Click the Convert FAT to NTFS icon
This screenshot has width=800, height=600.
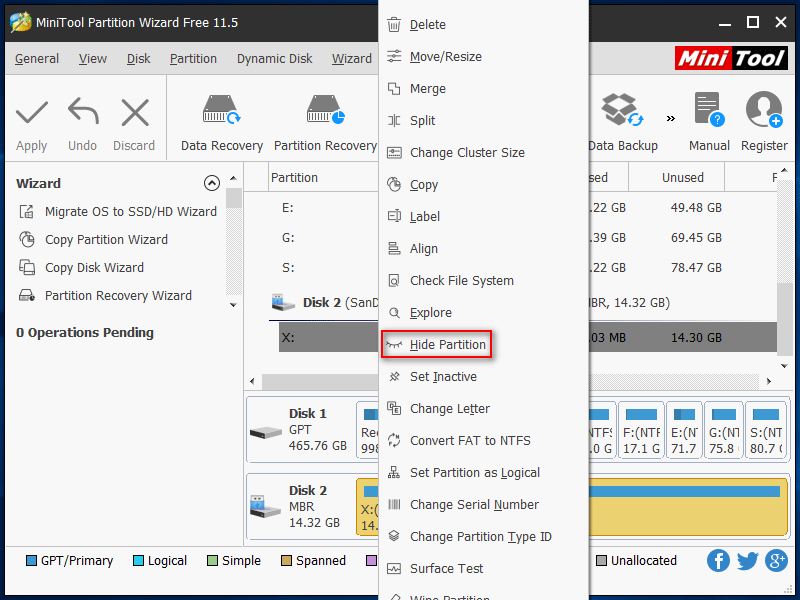394,440
